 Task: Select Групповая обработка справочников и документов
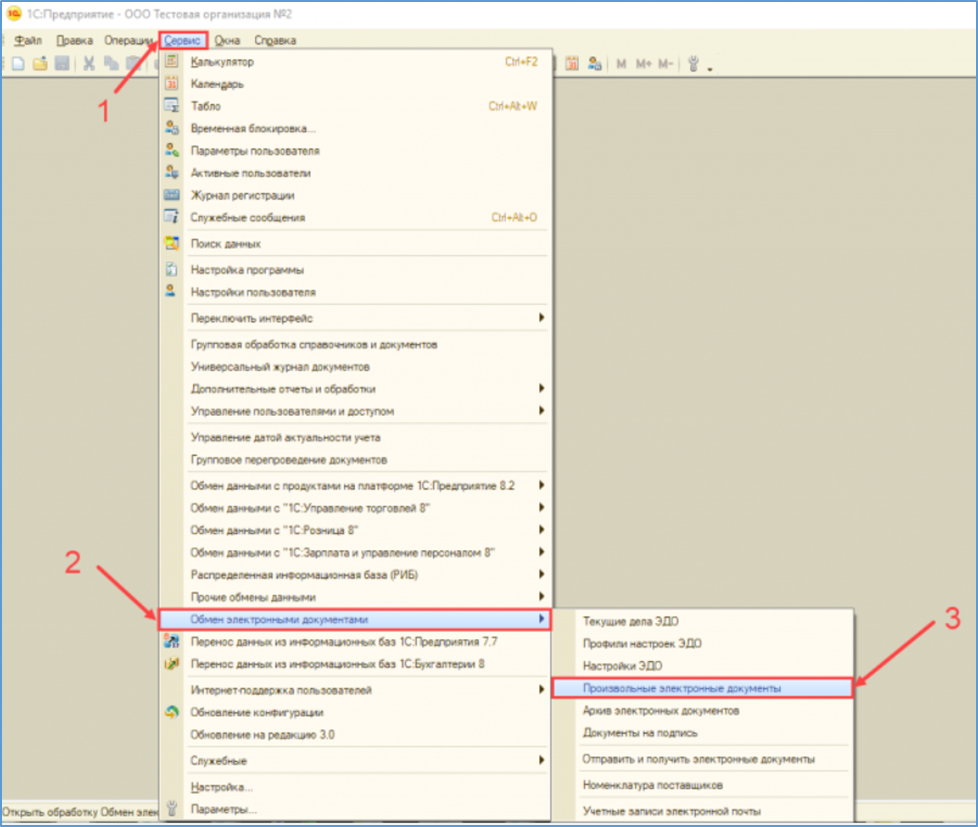pos(314,344)
